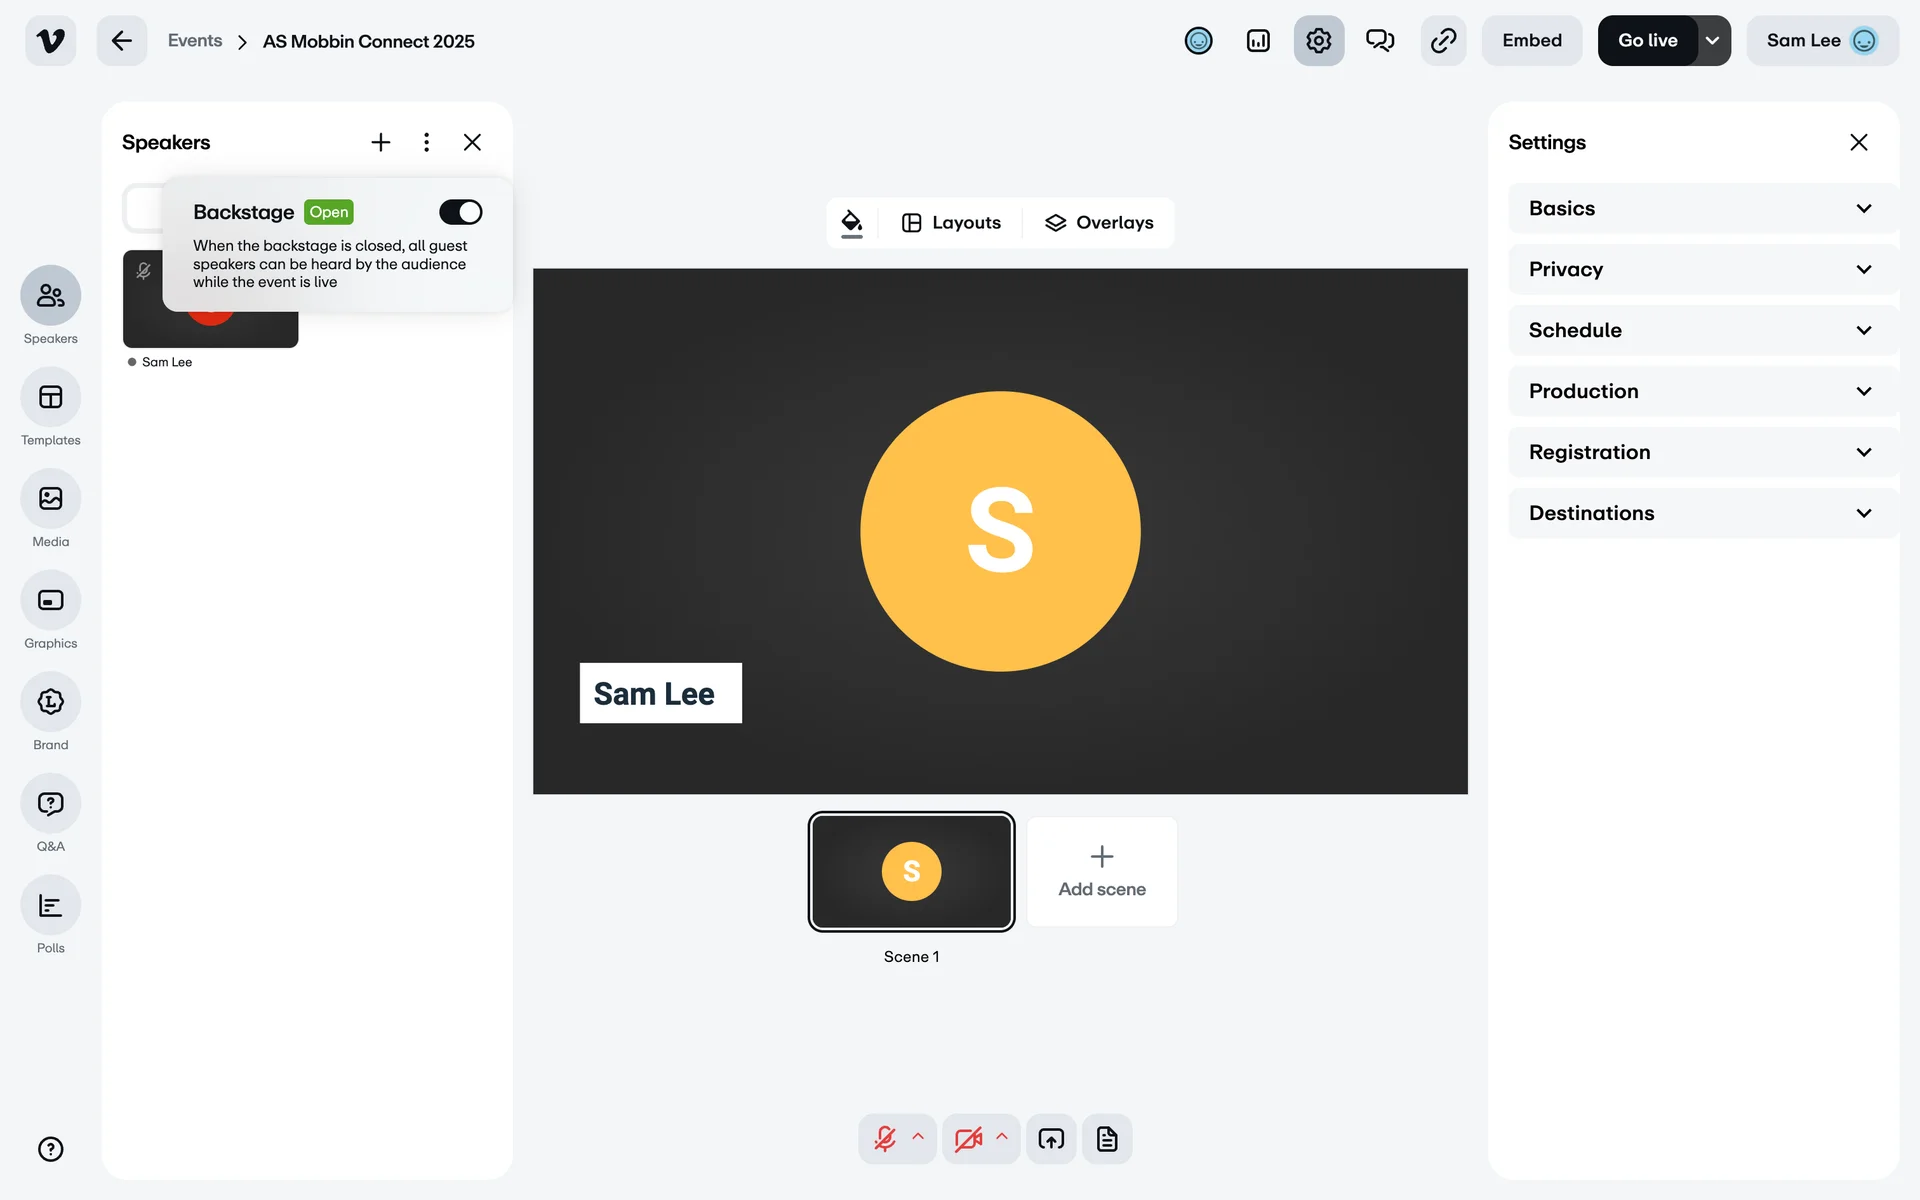Screen dimensions: 1920x1200
Task: Copy event link with chain icon
Action: [1443, 41]
